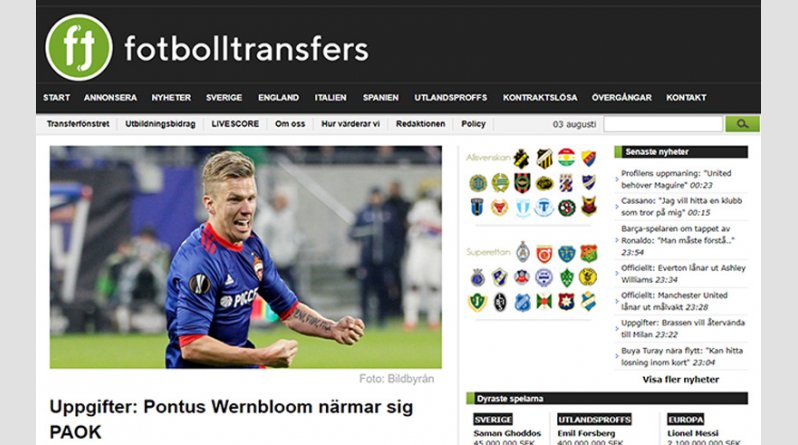Select the Hammarby green crest
798x445 pixels.
tap(500, 183)
